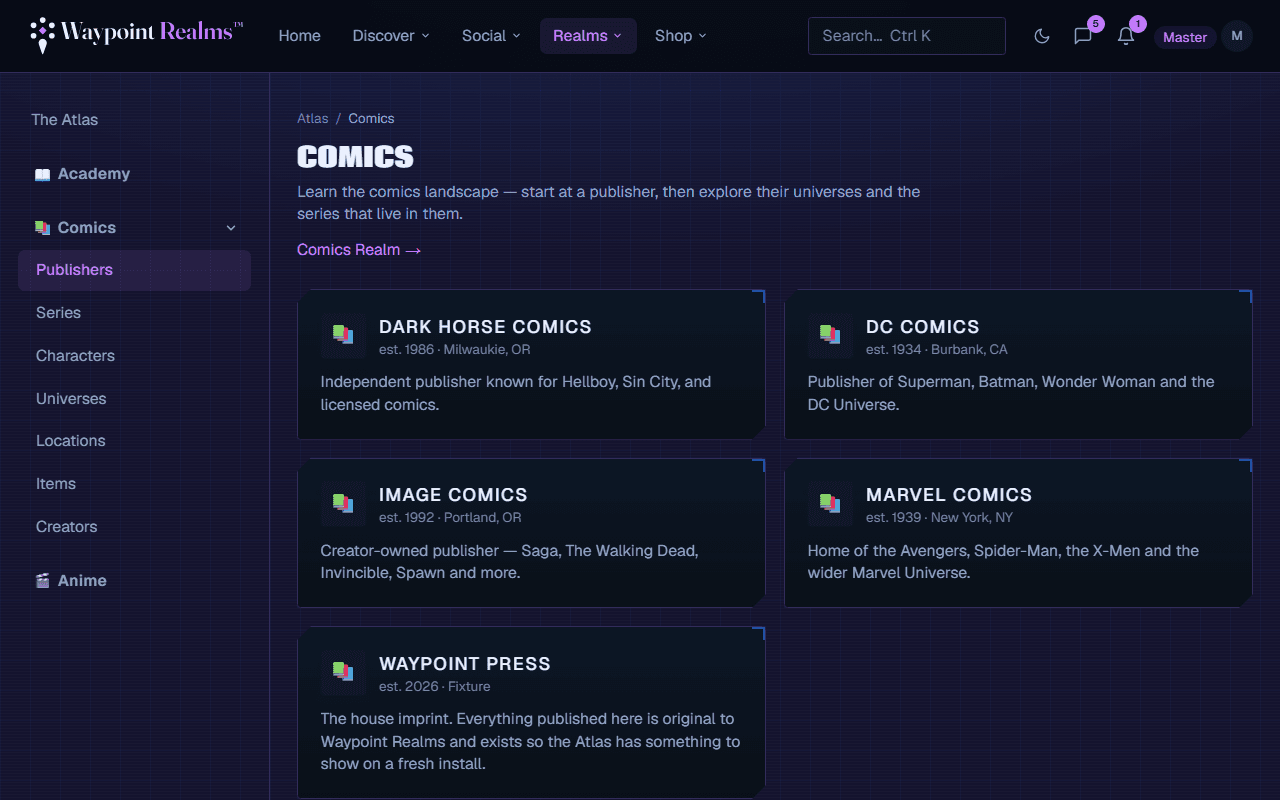1280x800 pixels.
Task: Open the Anime sidebar section
Action: pyautogui.click(x=134, y=581)
